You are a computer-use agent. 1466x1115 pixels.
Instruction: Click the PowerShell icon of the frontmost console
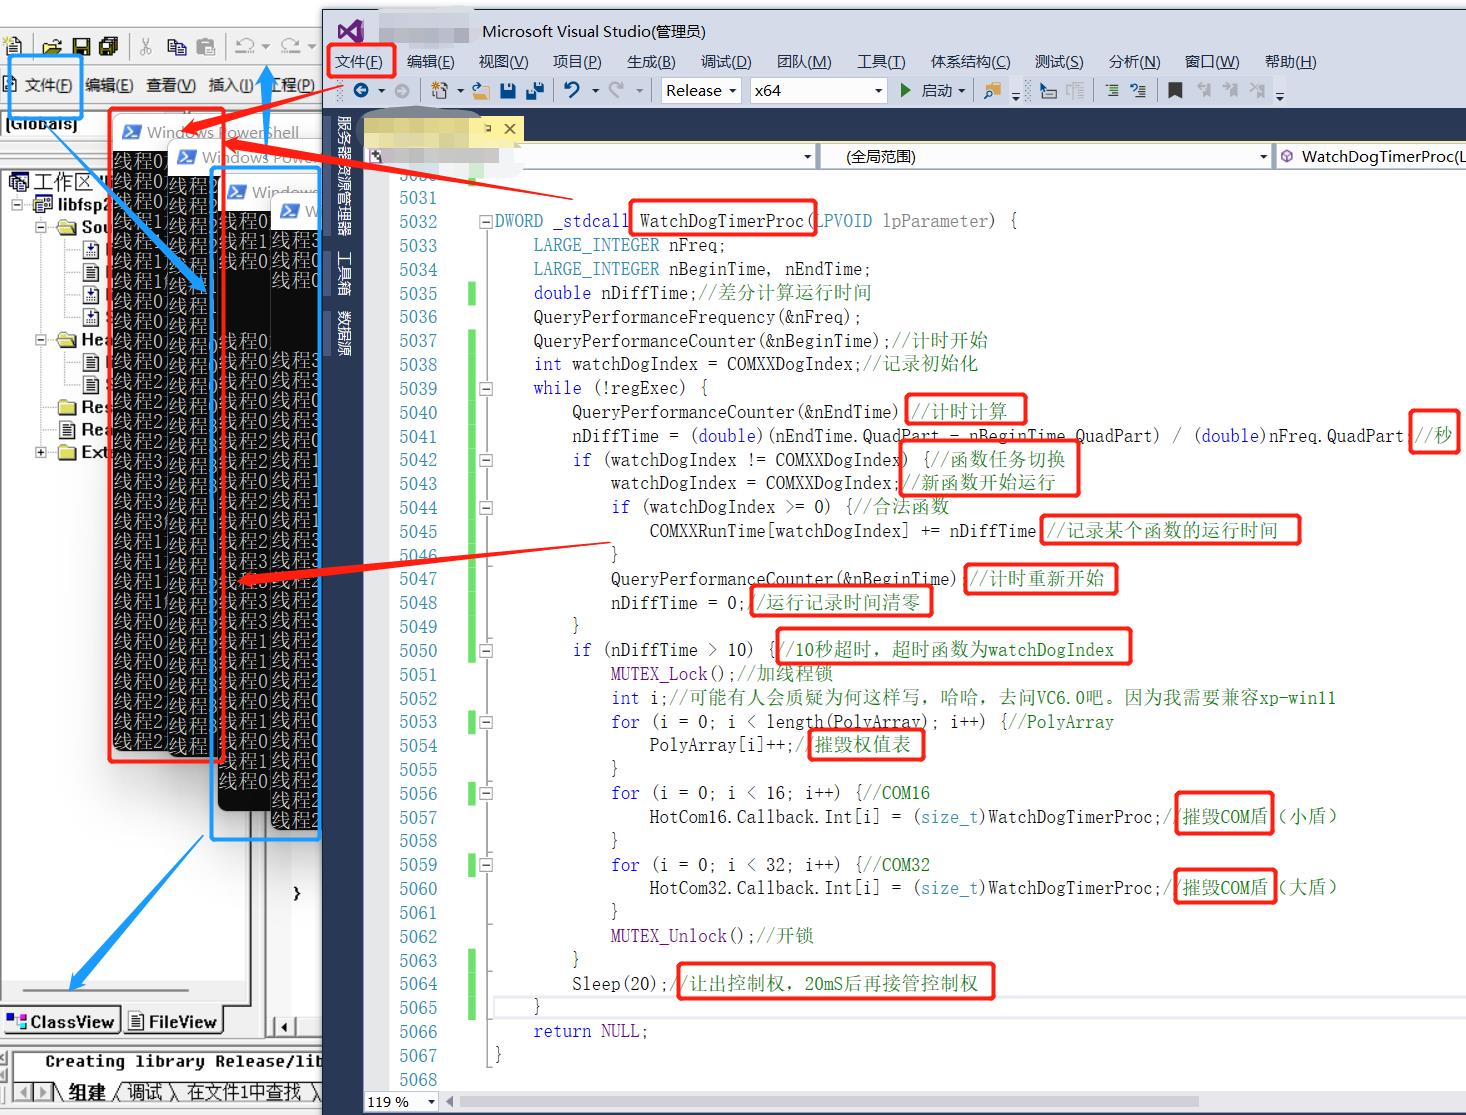pos(290,211)
